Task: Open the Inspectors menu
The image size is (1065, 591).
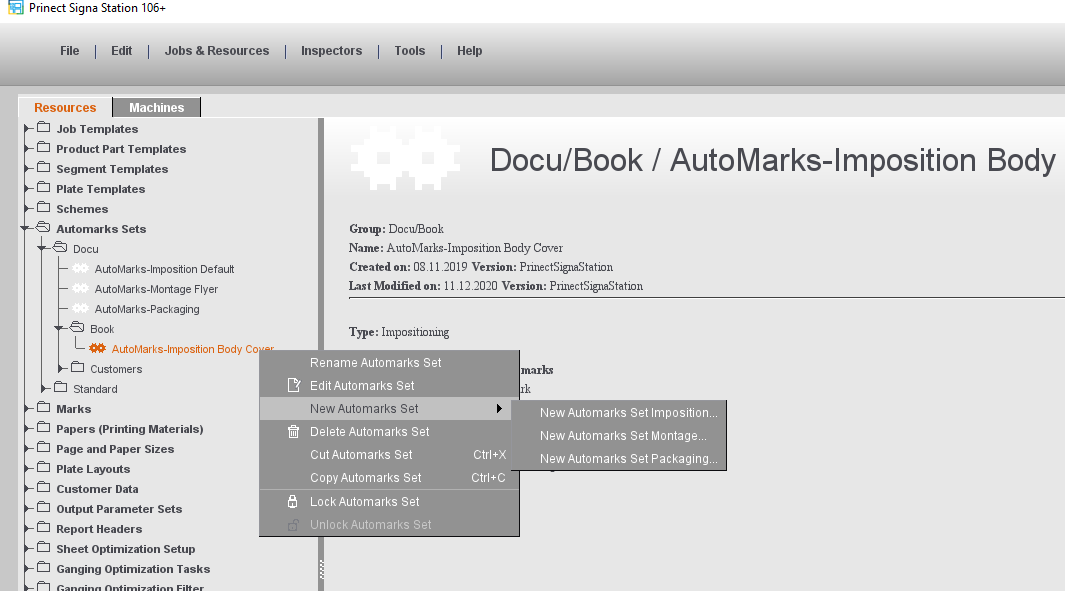Action: (x=331, y=51)
